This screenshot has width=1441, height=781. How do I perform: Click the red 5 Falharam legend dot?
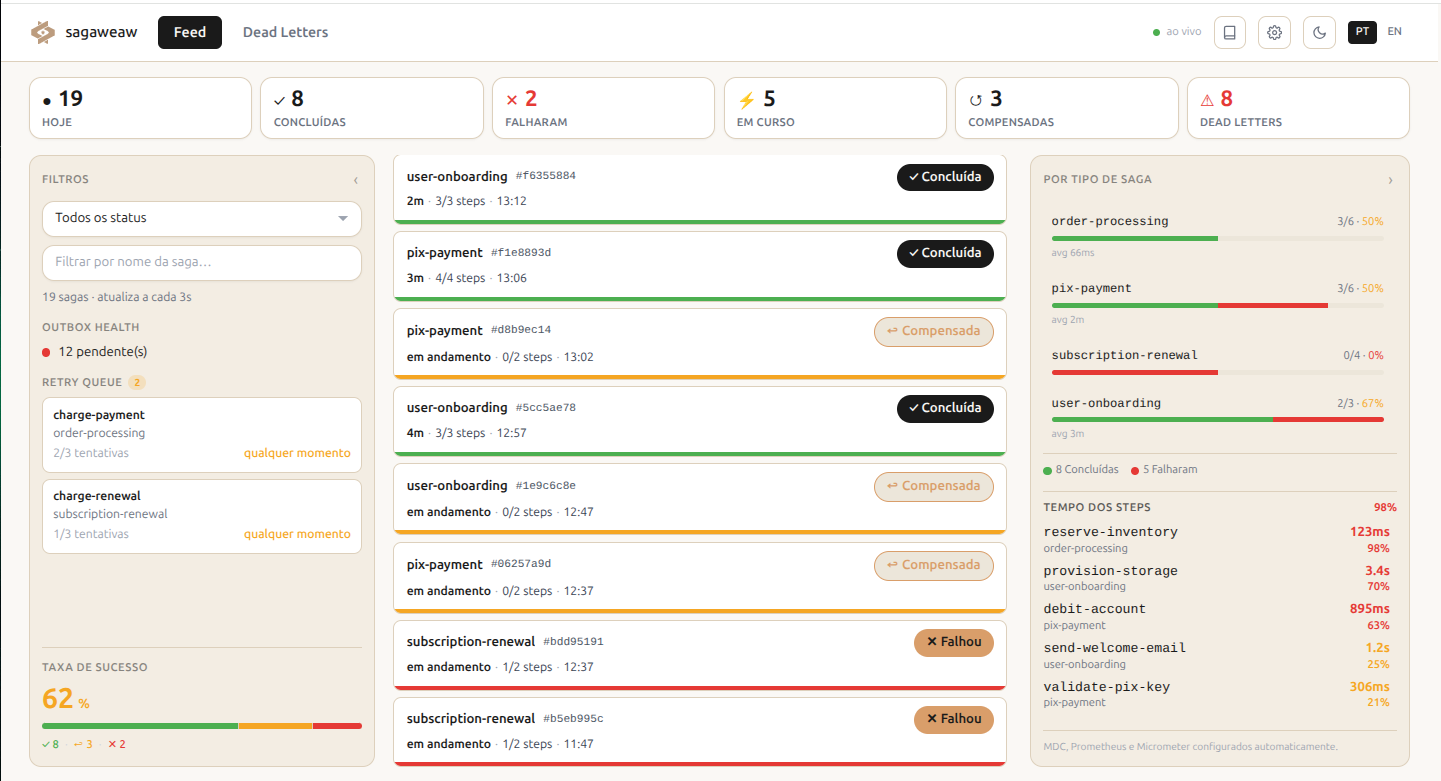tap(1135, 470)
